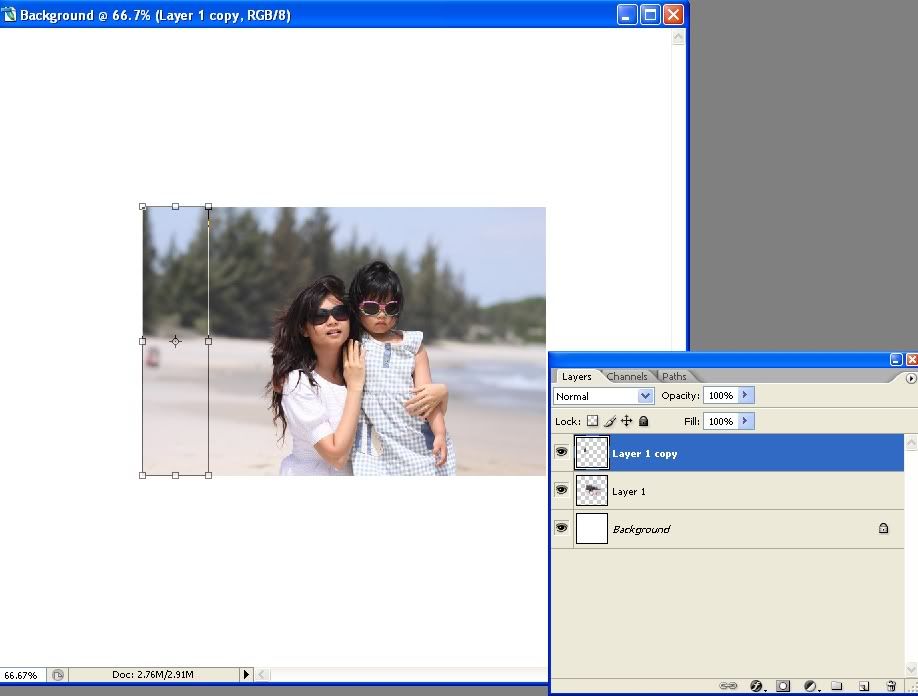Screen dimensions: 918x696
Task: Click the lock all icon
Action: tap(643, 422)
